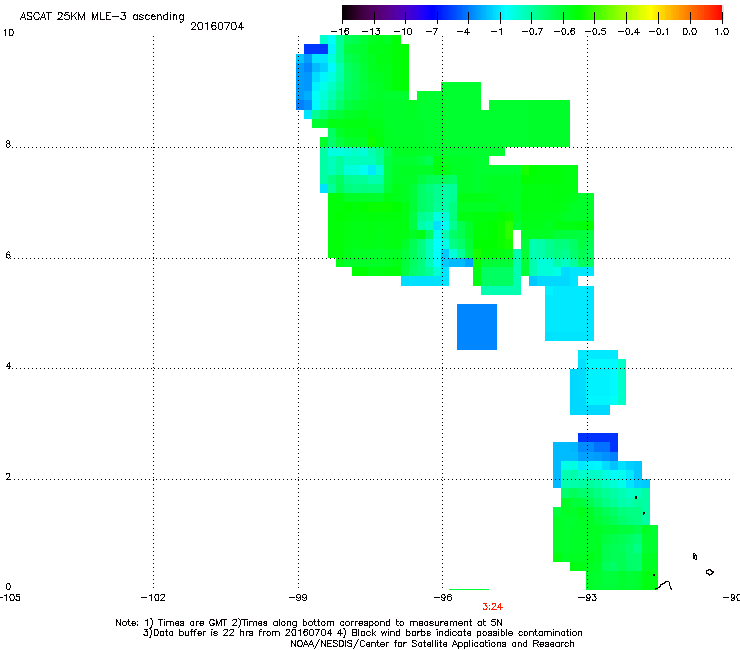Click the latitude axis label 4
Screen dimensions: 740x650
click(8, 366)
